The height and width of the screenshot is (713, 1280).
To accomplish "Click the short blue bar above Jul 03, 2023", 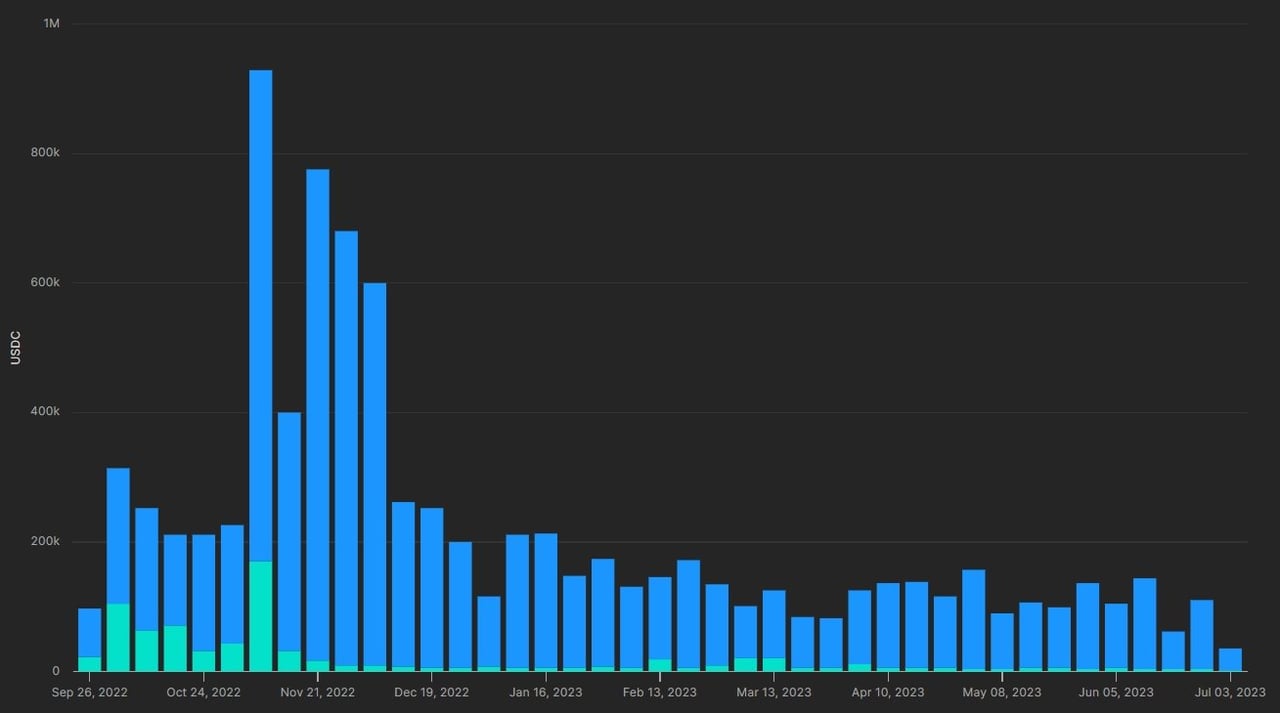I will [1231, 659].
